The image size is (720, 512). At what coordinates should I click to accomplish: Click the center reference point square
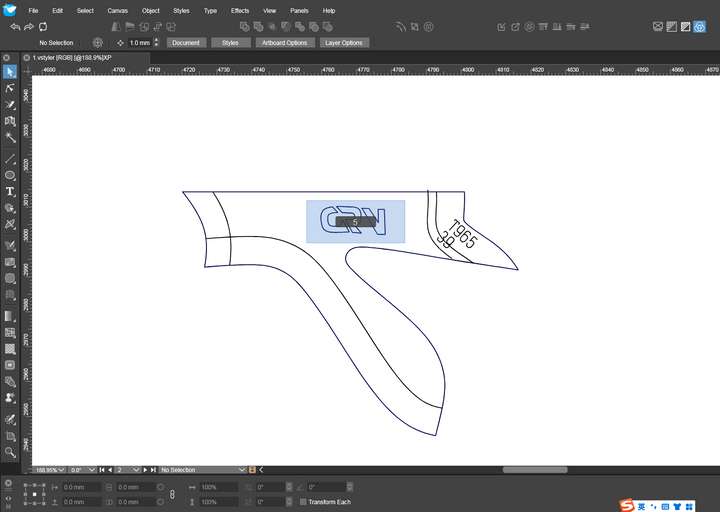(34, 494)
